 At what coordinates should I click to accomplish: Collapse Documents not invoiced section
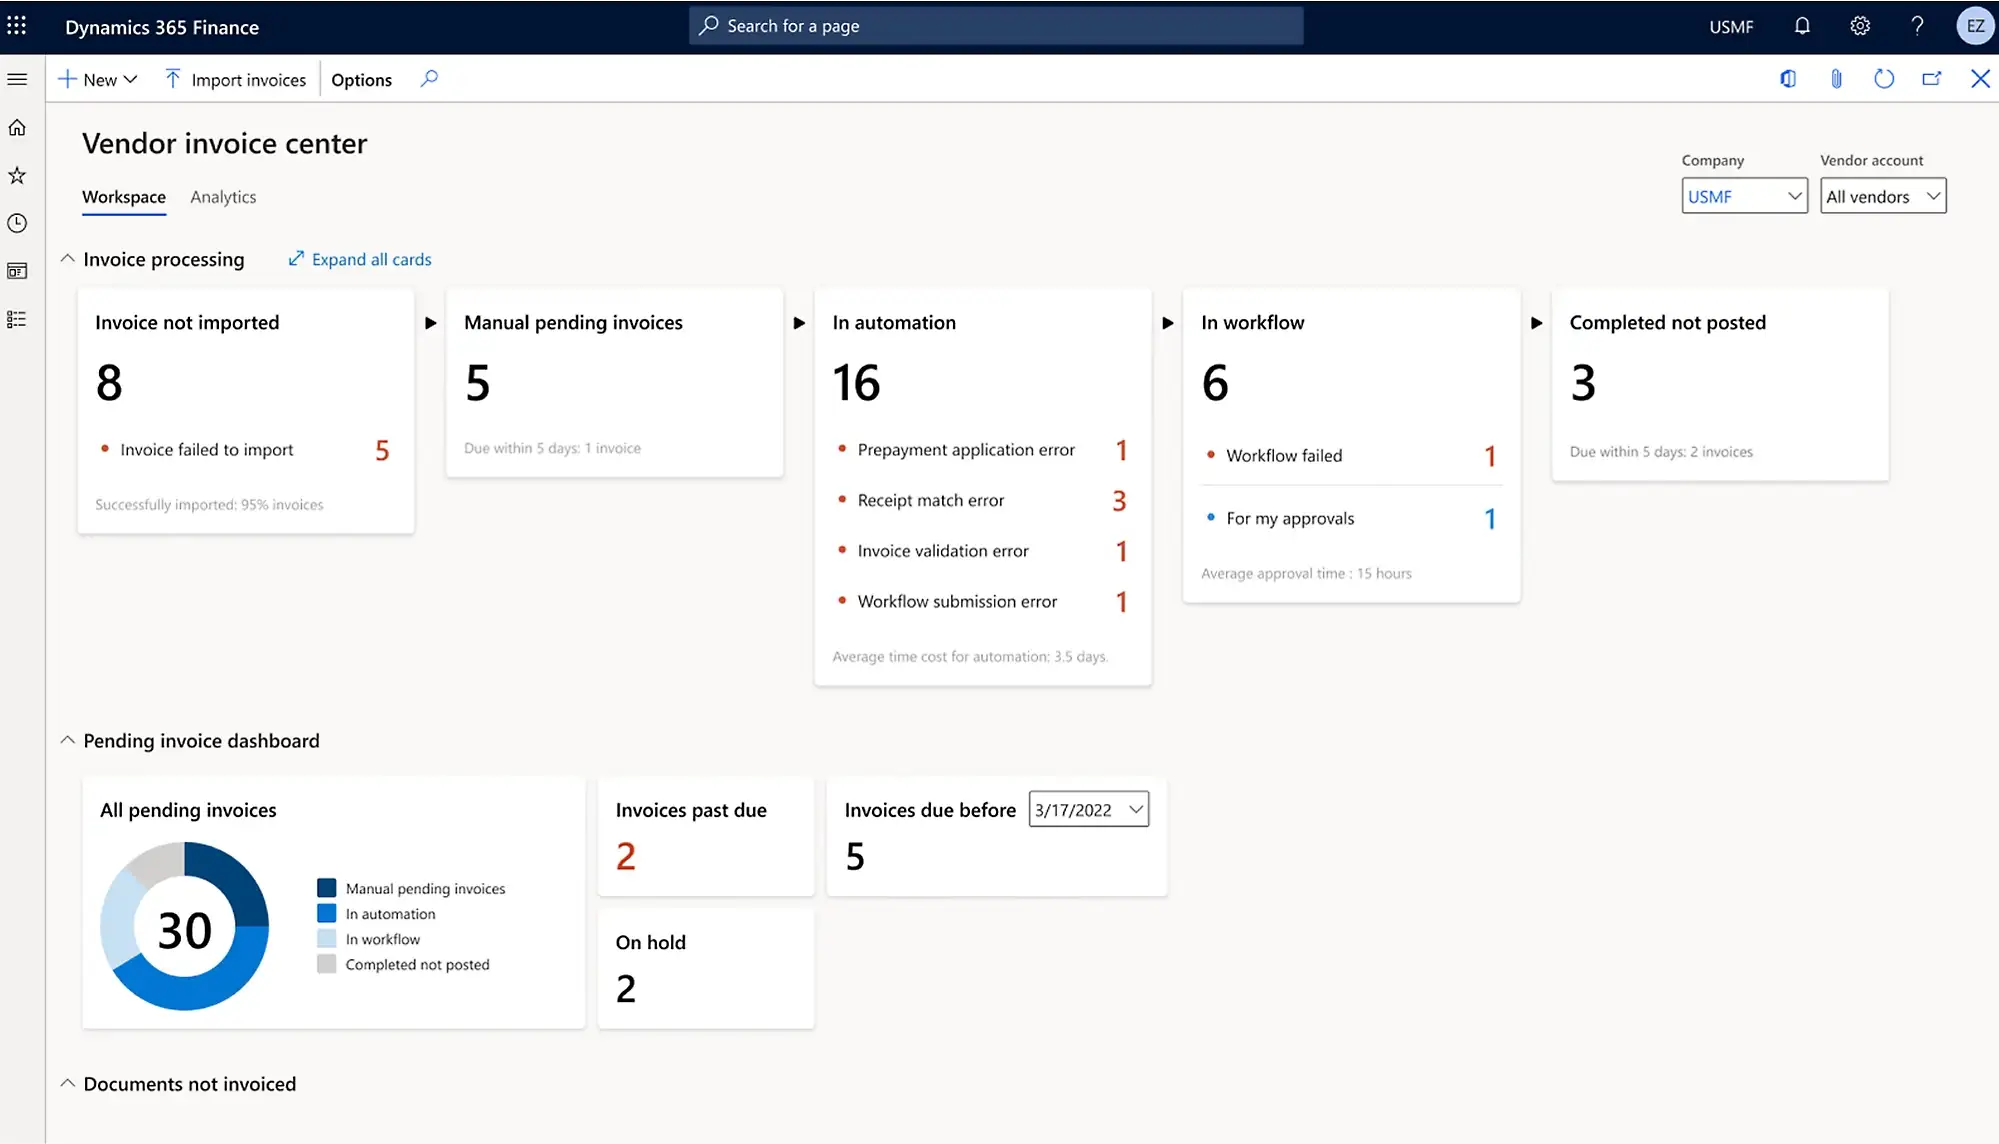67,1083
